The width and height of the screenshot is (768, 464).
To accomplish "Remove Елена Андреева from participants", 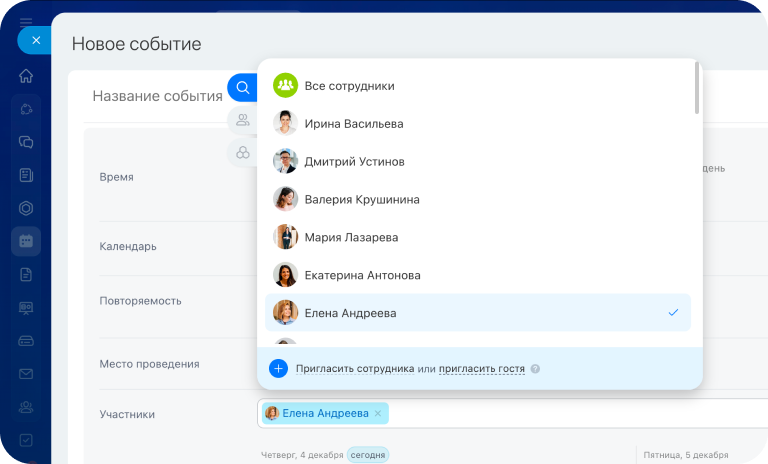I will pos(377,413).
